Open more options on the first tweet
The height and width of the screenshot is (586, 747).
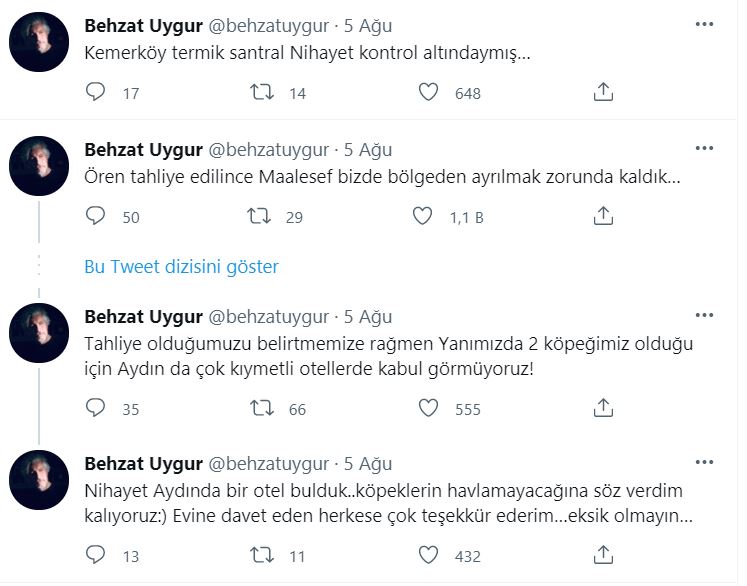(706, 23)
